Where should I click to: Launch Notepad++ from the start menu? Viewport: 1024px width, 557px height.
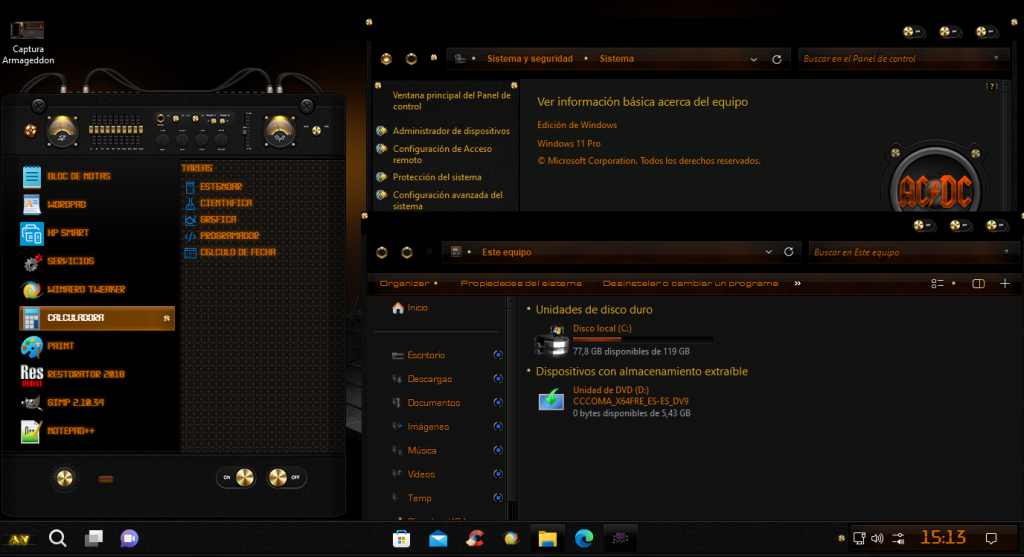click(x=97, y=431)
